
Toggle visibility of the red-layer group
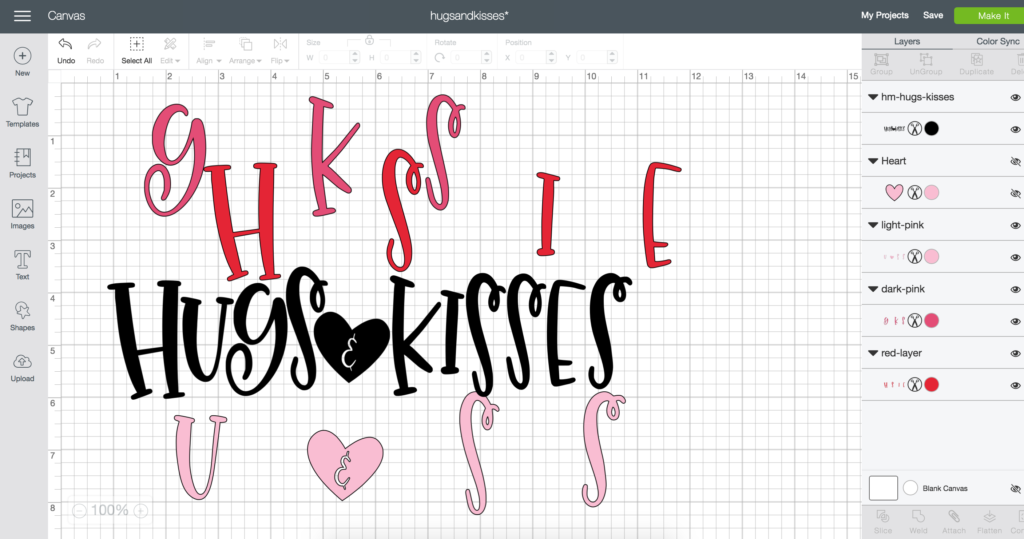1015,353
